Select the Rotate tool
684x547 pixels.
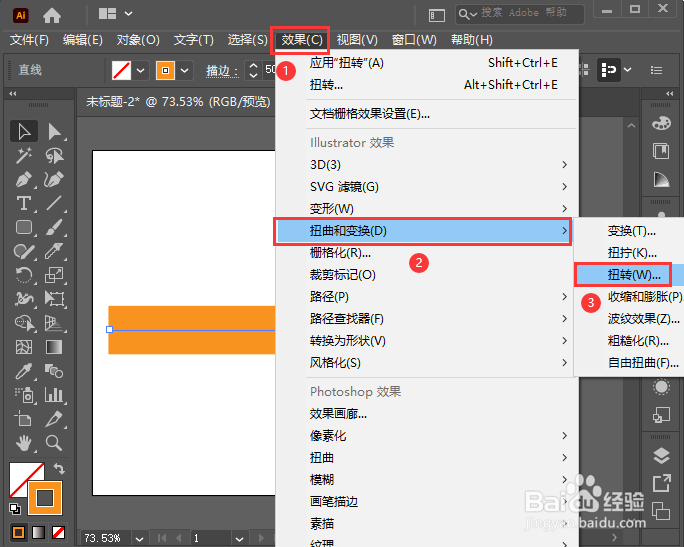tap(24, 275)
